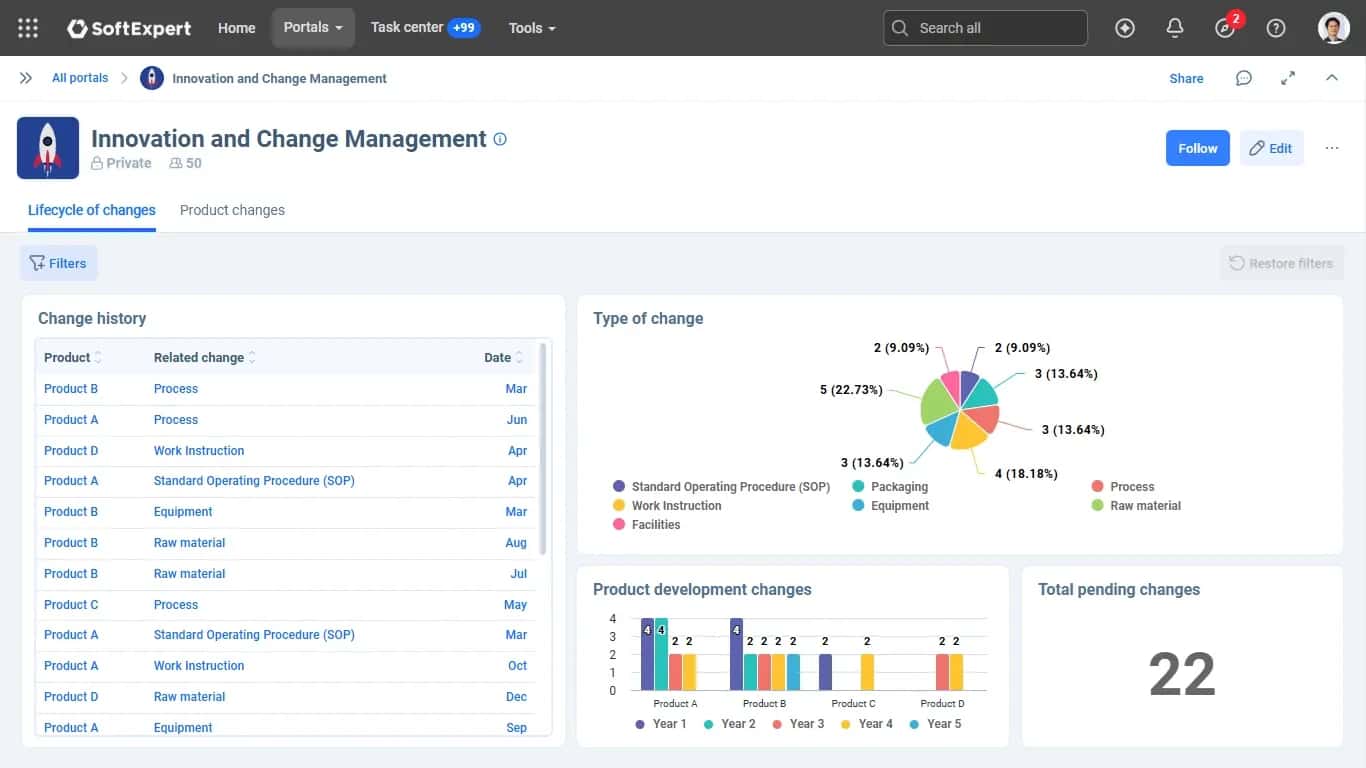This screenshot has height=768, width=1366.
Task: Toggle the Year 1 legend entry
Action: (x=660, y=724)
